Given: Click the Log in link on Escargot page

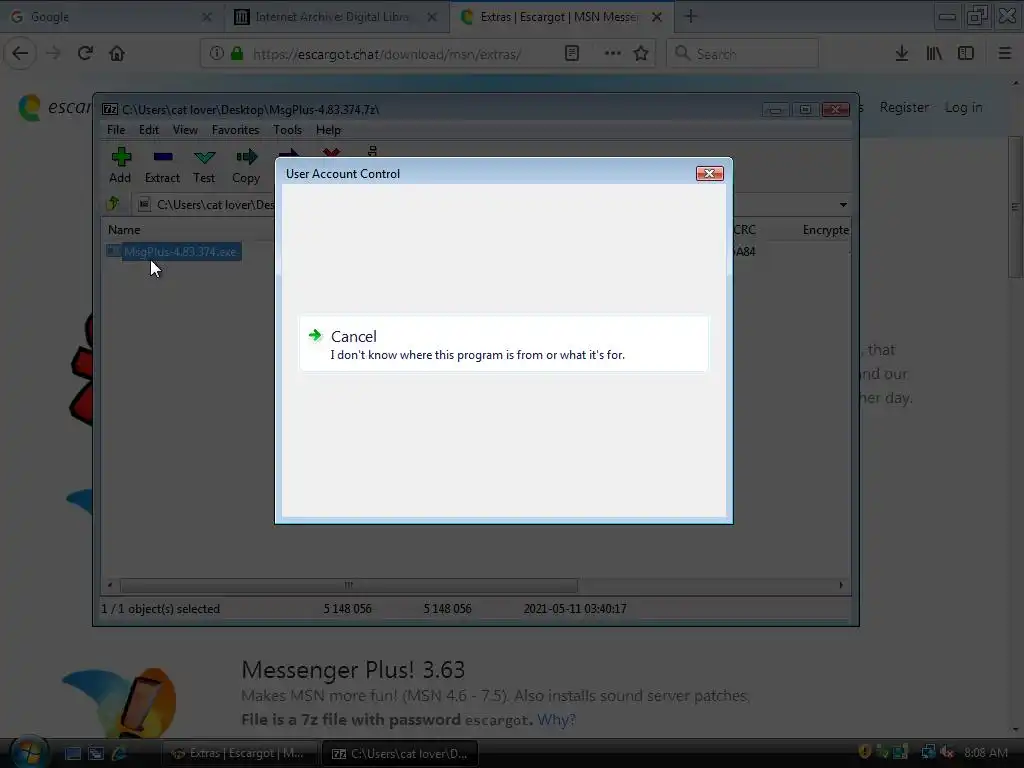Looking at the screenshot, I should (x=963, y=107).
